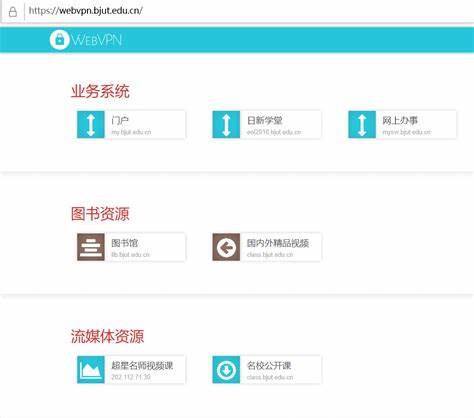474x418 pixels.
Task: Open the 门户 portal link
Action: point(120,120)
